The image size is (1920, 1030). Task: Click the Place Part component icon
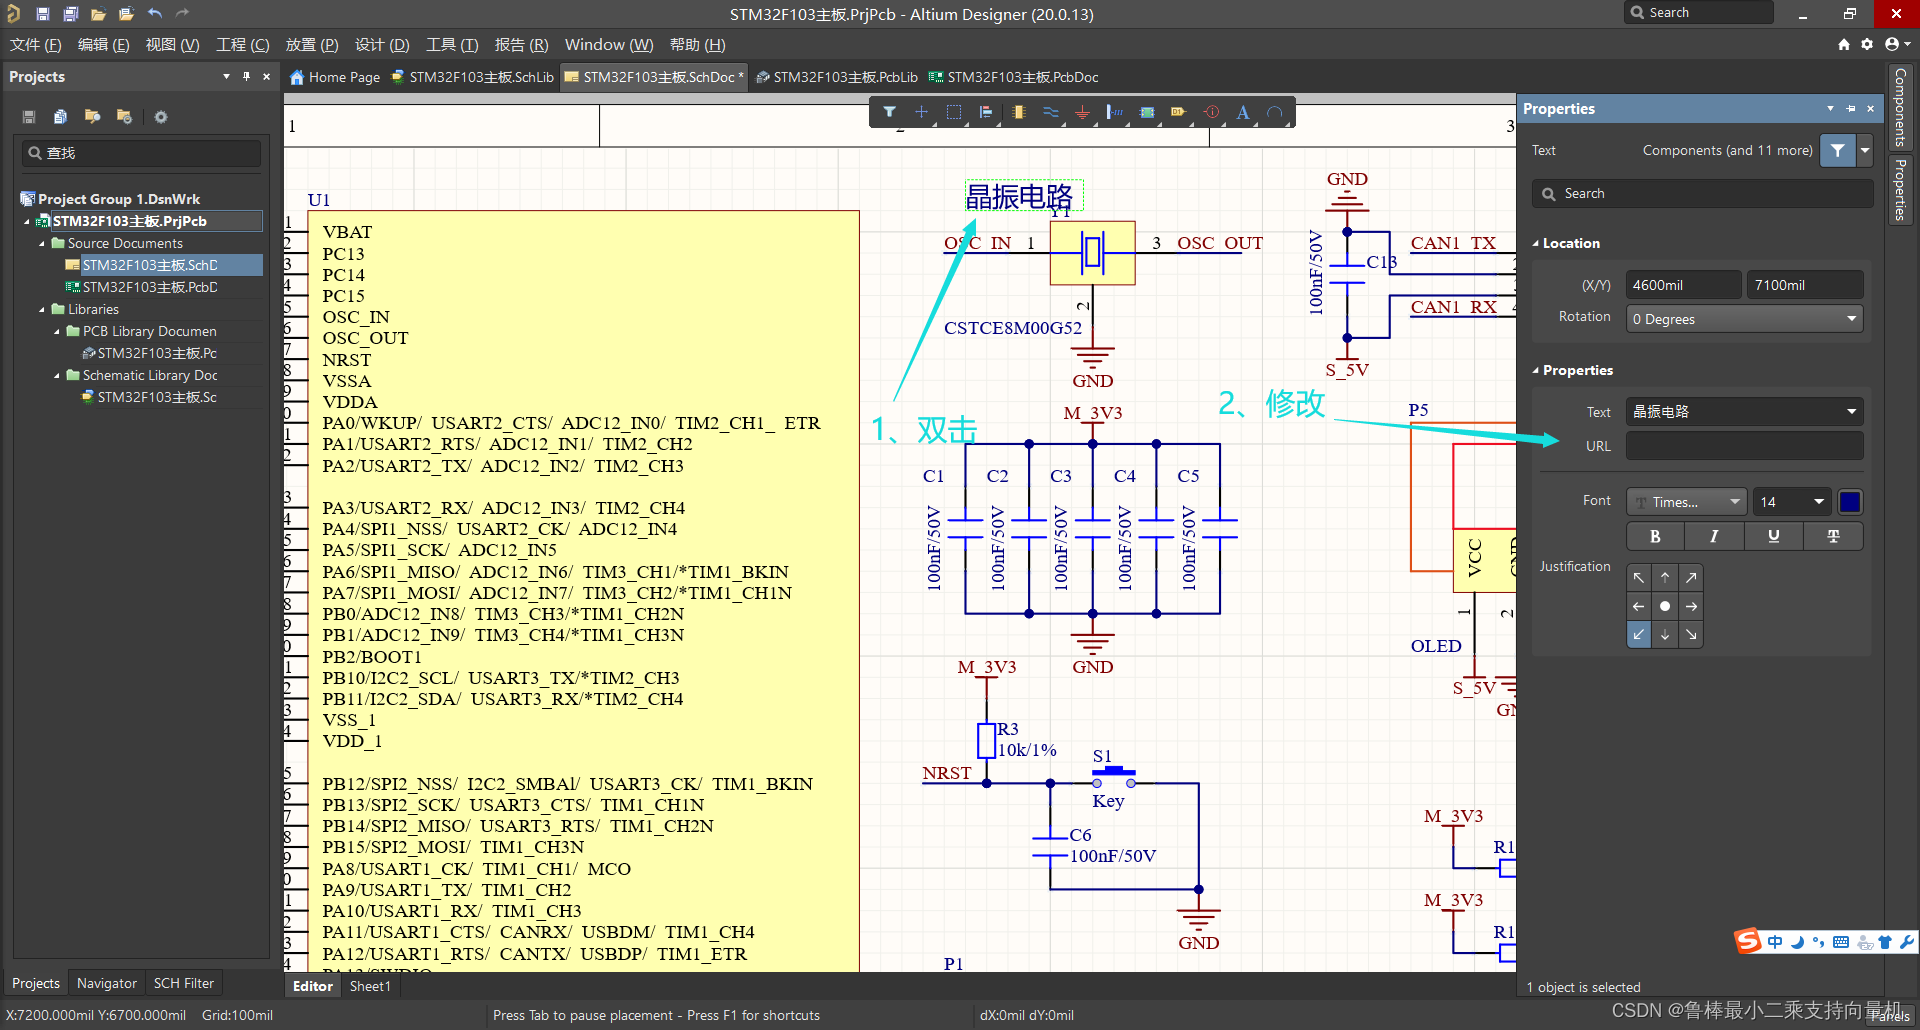pyautogui.click(x=1018, y=113)
